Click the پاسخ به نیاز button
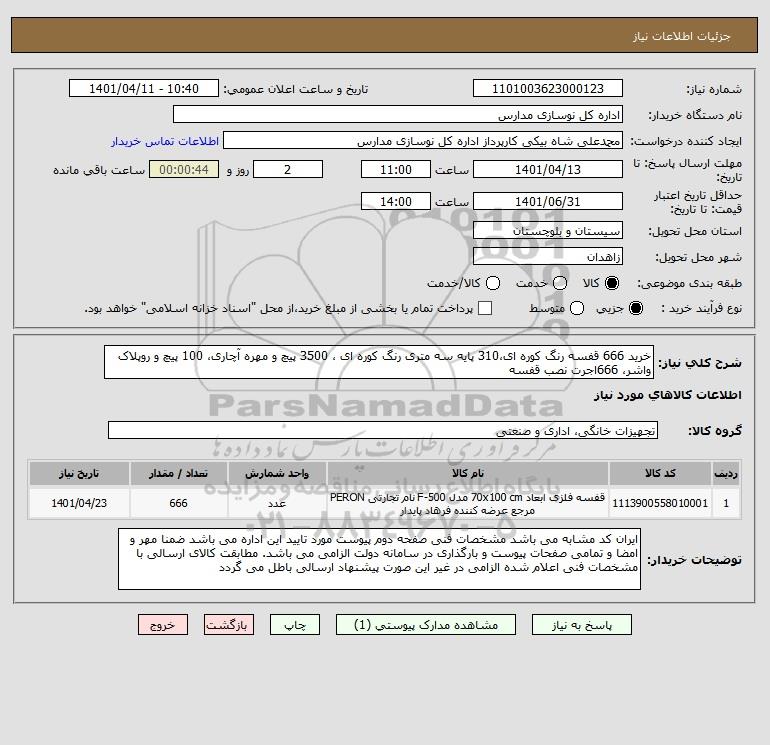 (x=581, y=625)
